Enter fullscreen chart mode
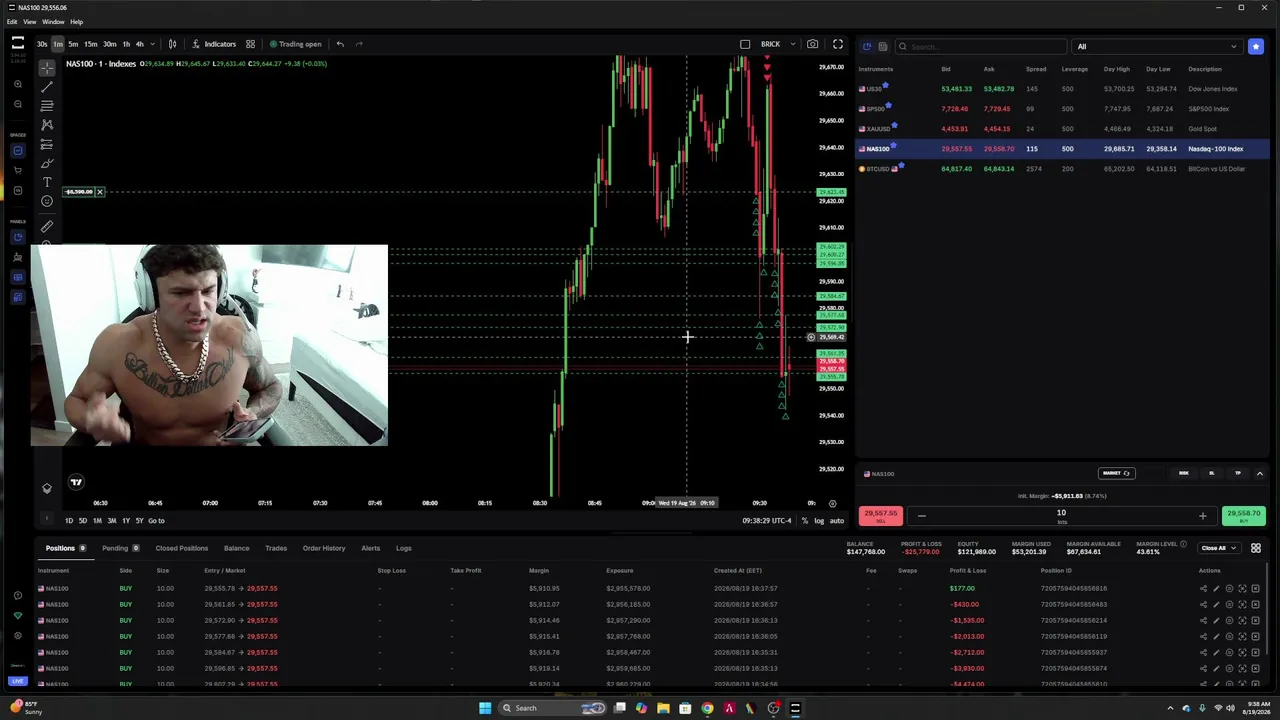 [x=838, y=44]
